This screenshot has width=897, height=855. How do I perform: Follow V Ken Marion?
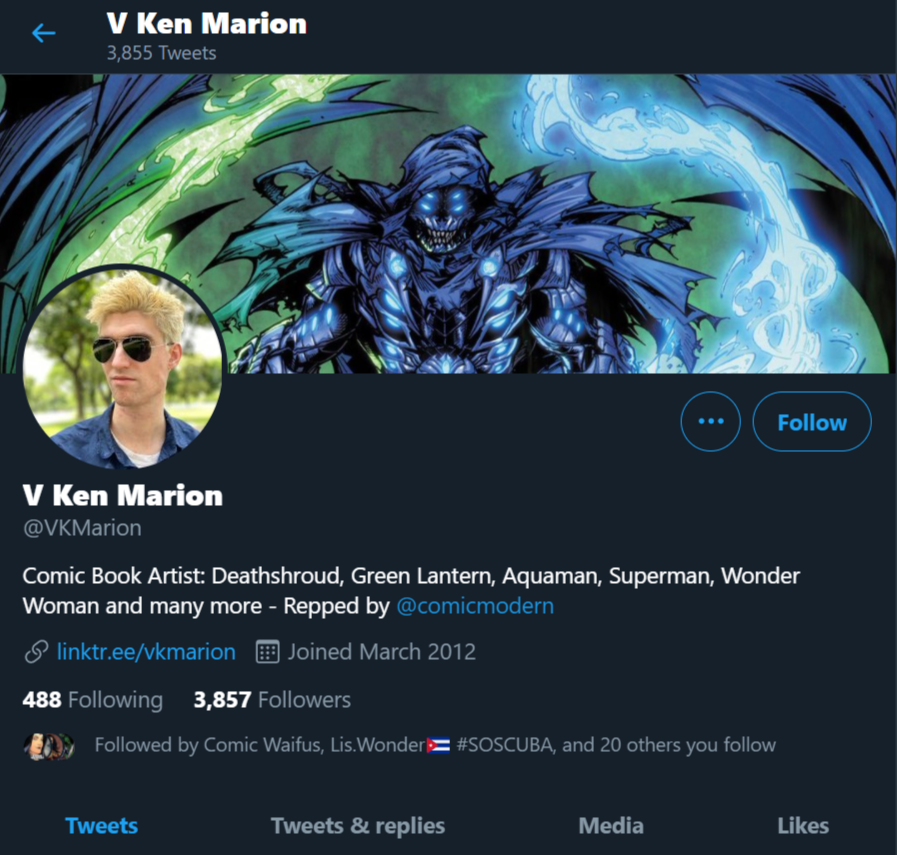click(812, 421)
